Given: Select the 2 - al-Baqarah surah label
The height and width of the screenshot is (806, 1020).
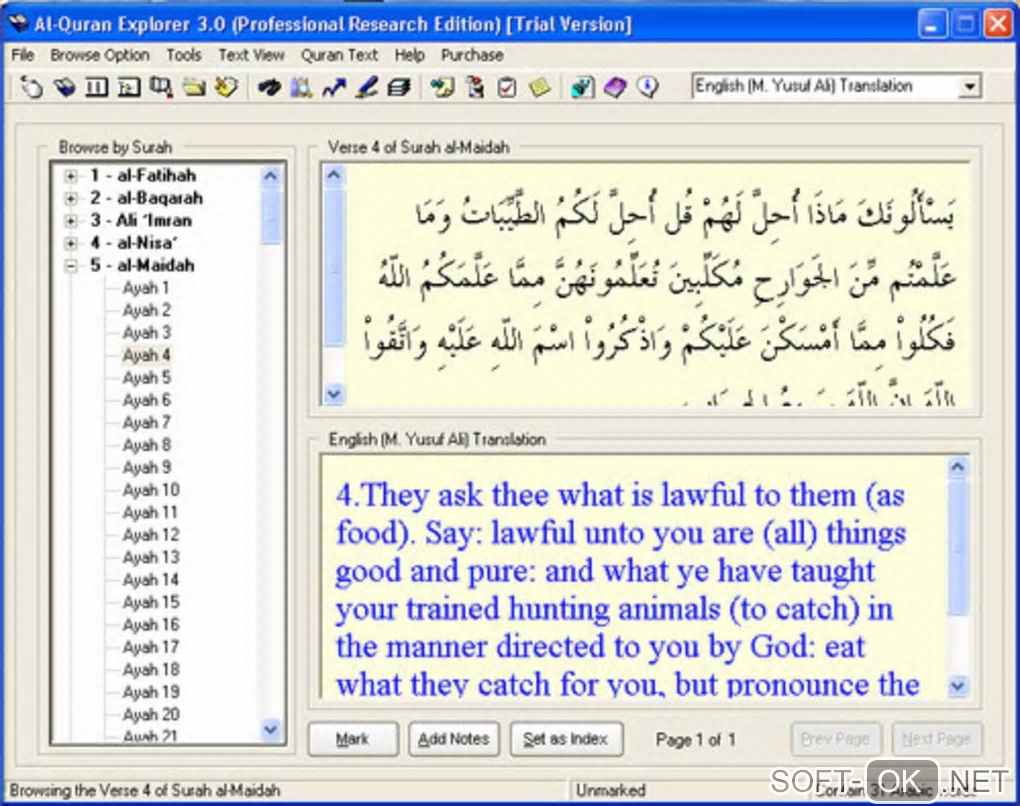Looking at the screenshot, I should (x=146, y=198).
